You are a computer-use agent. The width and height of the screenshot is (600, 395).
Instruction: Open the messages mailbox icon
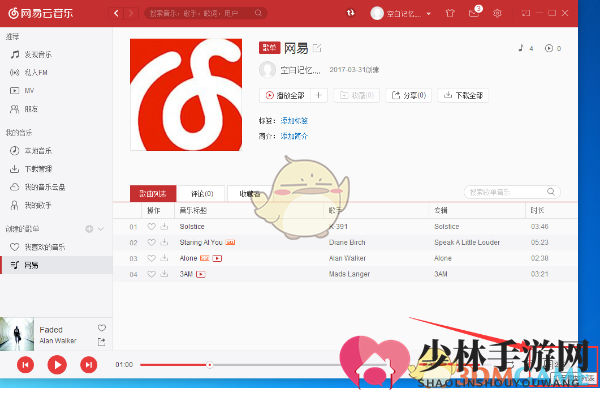(x=474, y=13)
